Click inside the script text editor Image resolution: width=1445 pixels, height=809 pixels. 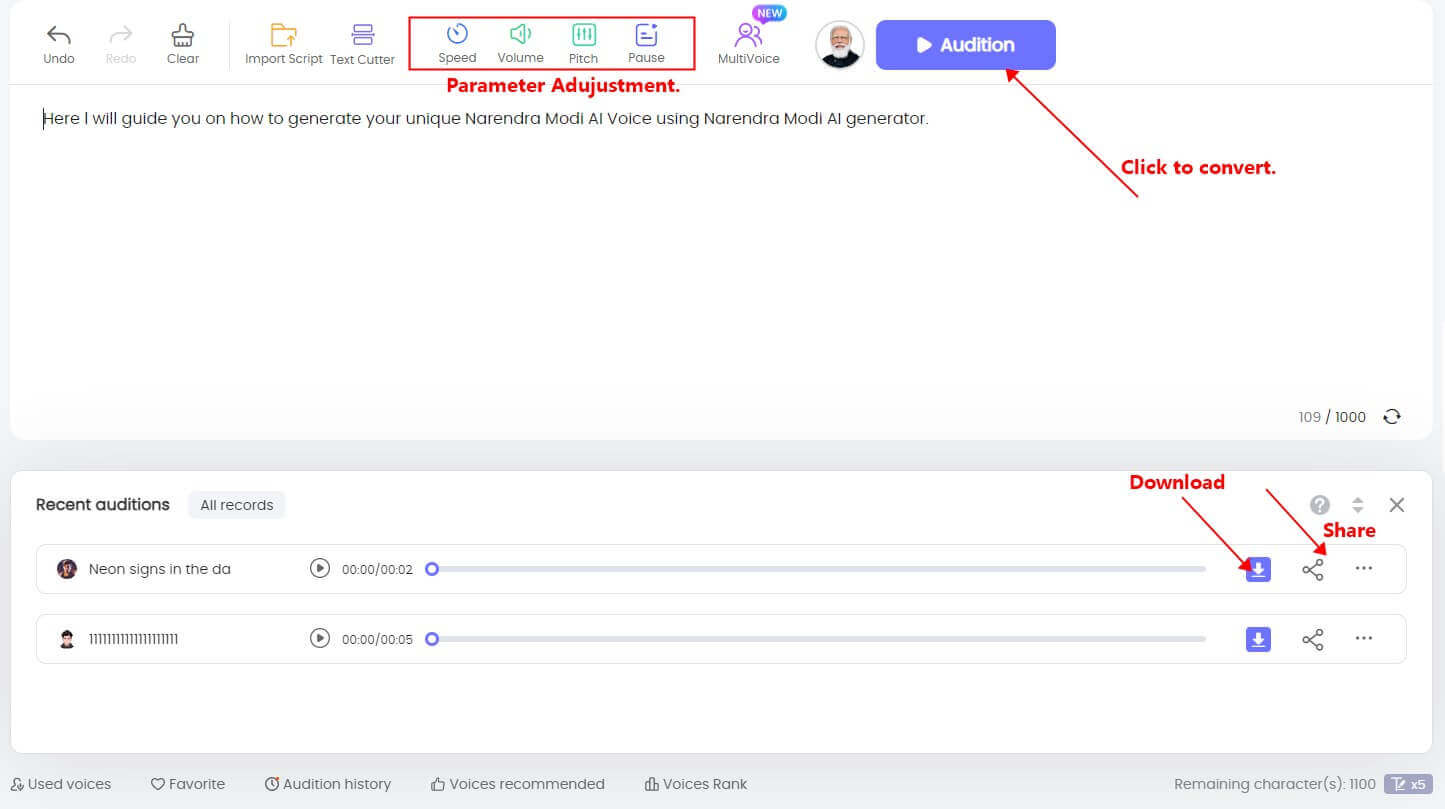coord(720,250)
